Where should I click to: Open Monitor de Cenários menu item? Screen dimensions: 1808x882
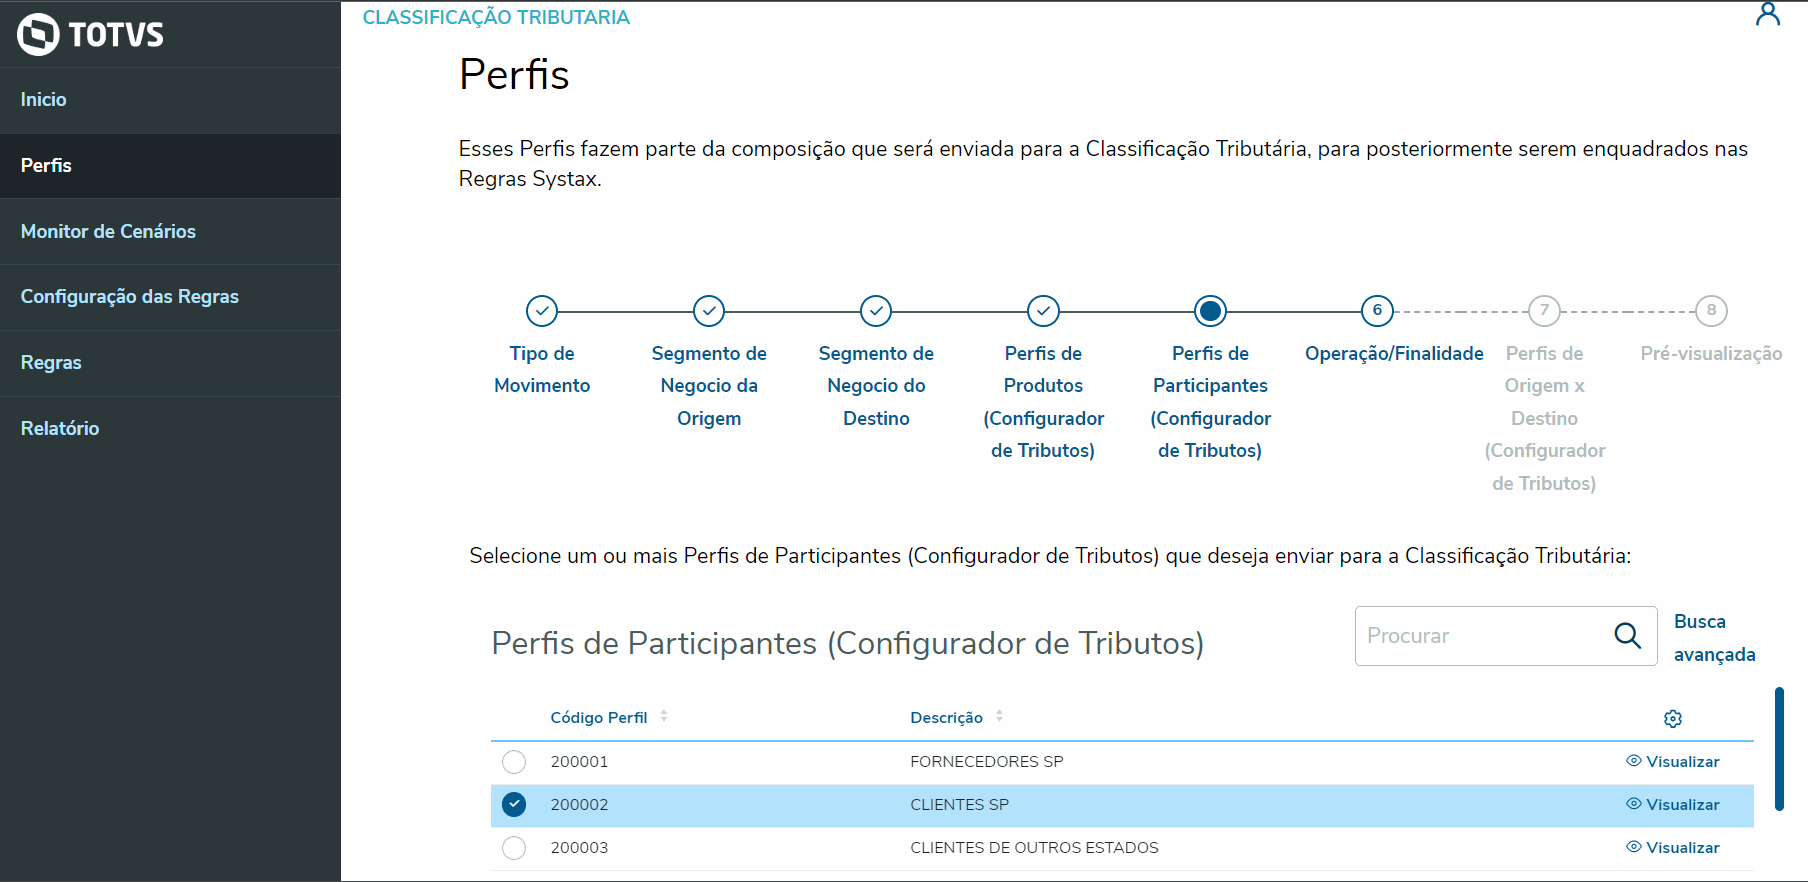coord(108,231)
